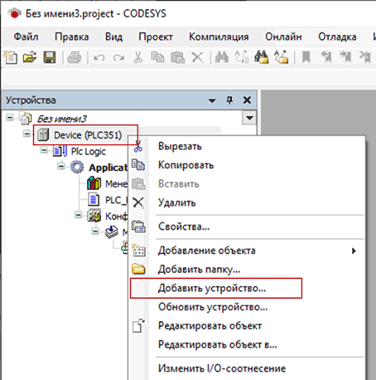376x380 pixels.
Task: Click the copy icon in context menu
Action: pos(138,165)
